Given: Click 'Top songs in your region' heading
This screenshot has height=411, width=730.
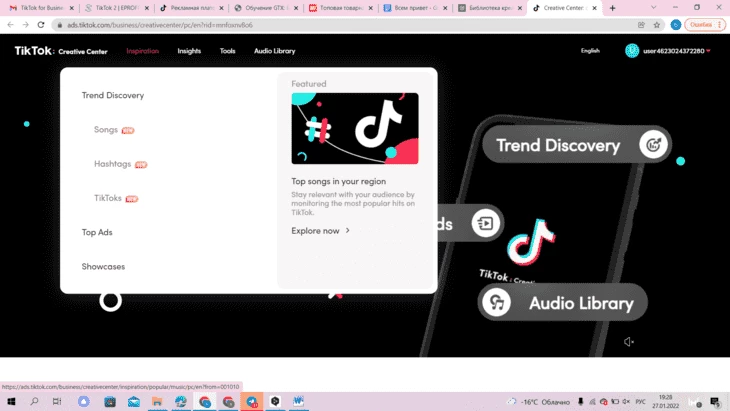Looking at the screenshot, I should click(x=338, y=181).
